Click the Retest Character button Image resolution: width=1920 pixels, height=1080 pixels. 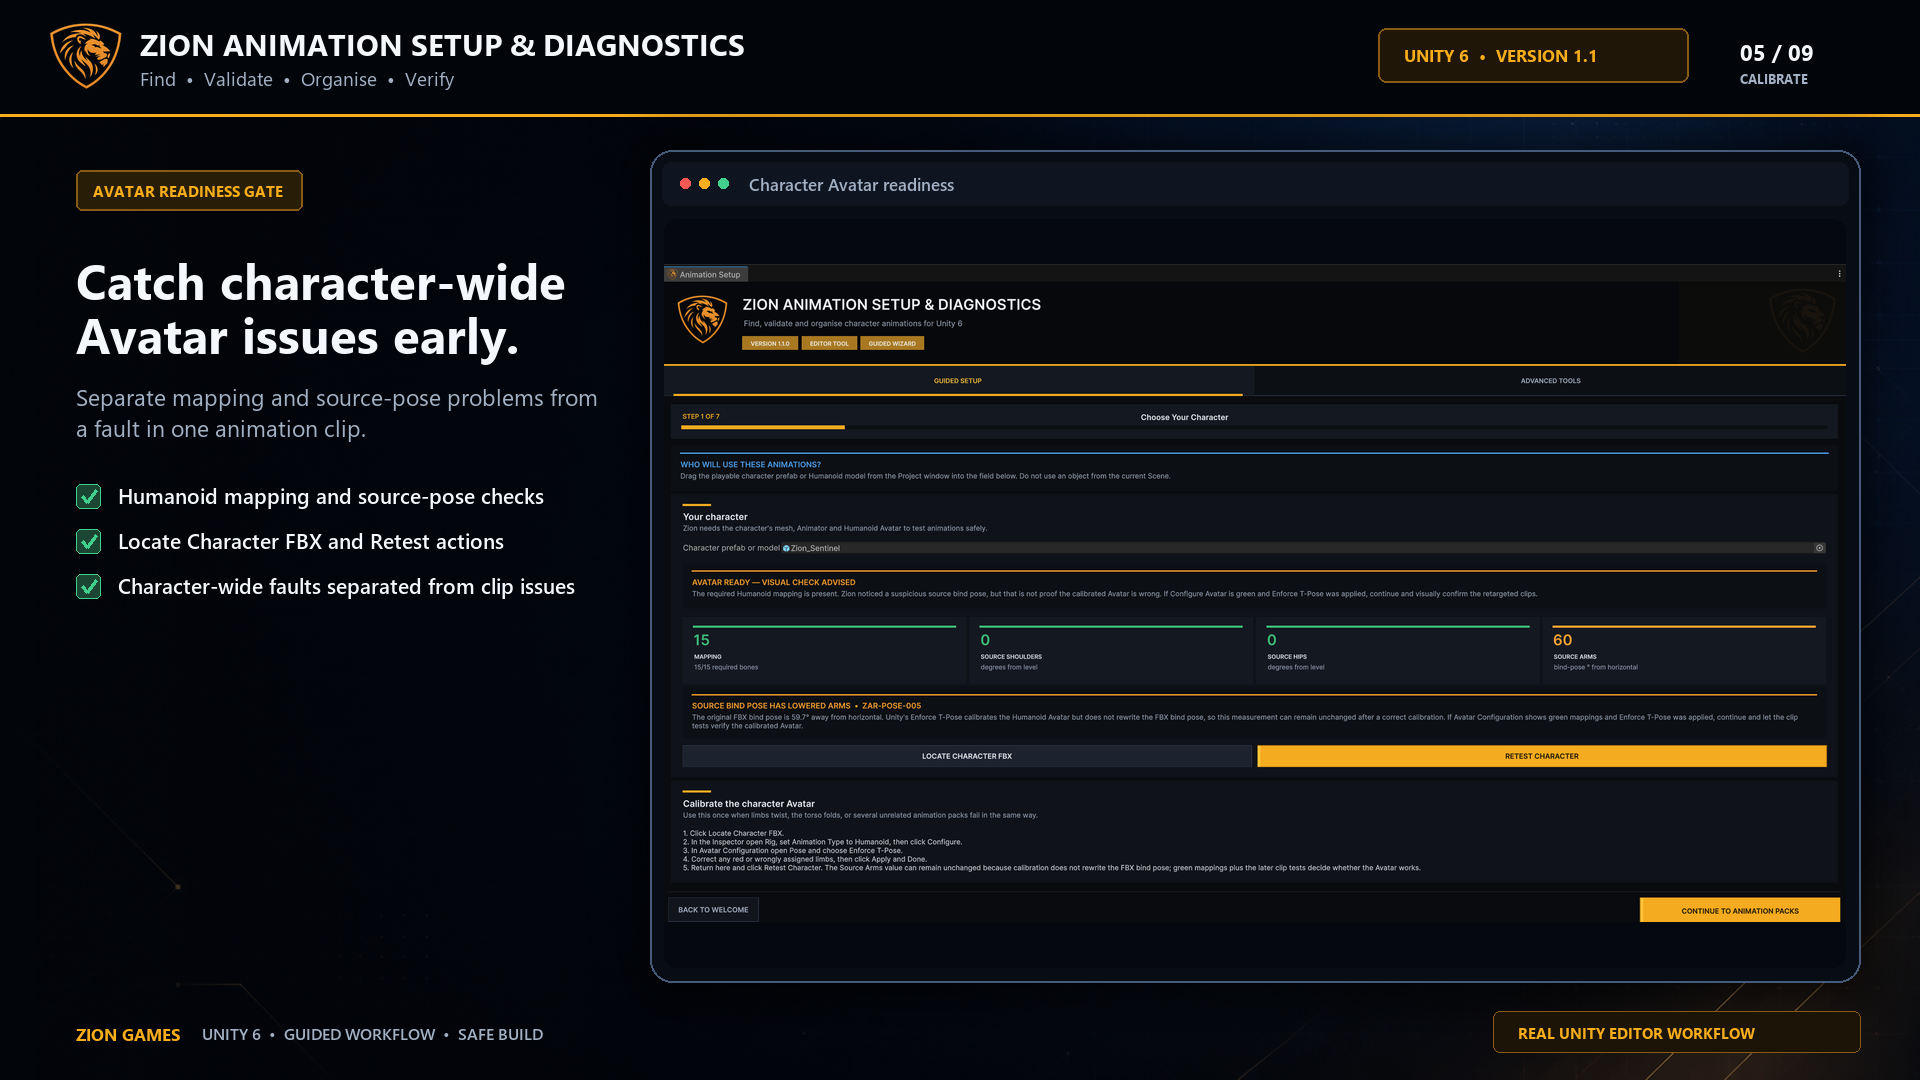[x=1541, y=756]
